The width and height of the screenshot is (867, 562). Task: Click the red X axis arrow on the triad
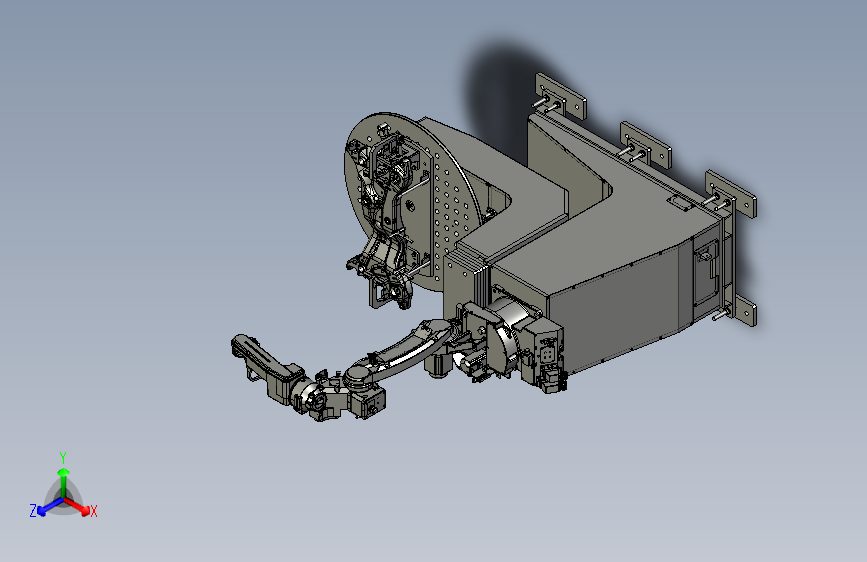[x=77, y=506]
